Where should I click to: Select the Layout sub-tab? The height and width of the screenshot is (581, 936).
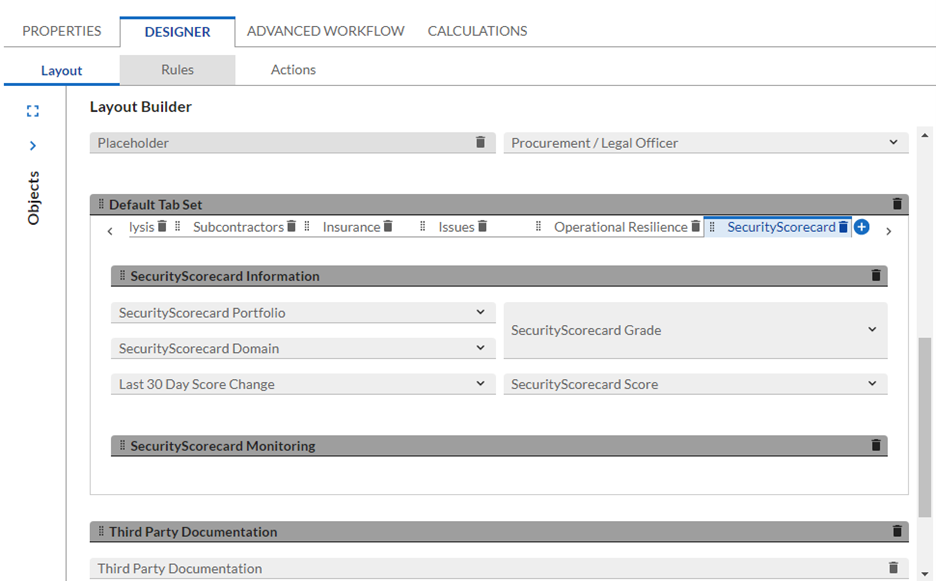click(61, 70)
